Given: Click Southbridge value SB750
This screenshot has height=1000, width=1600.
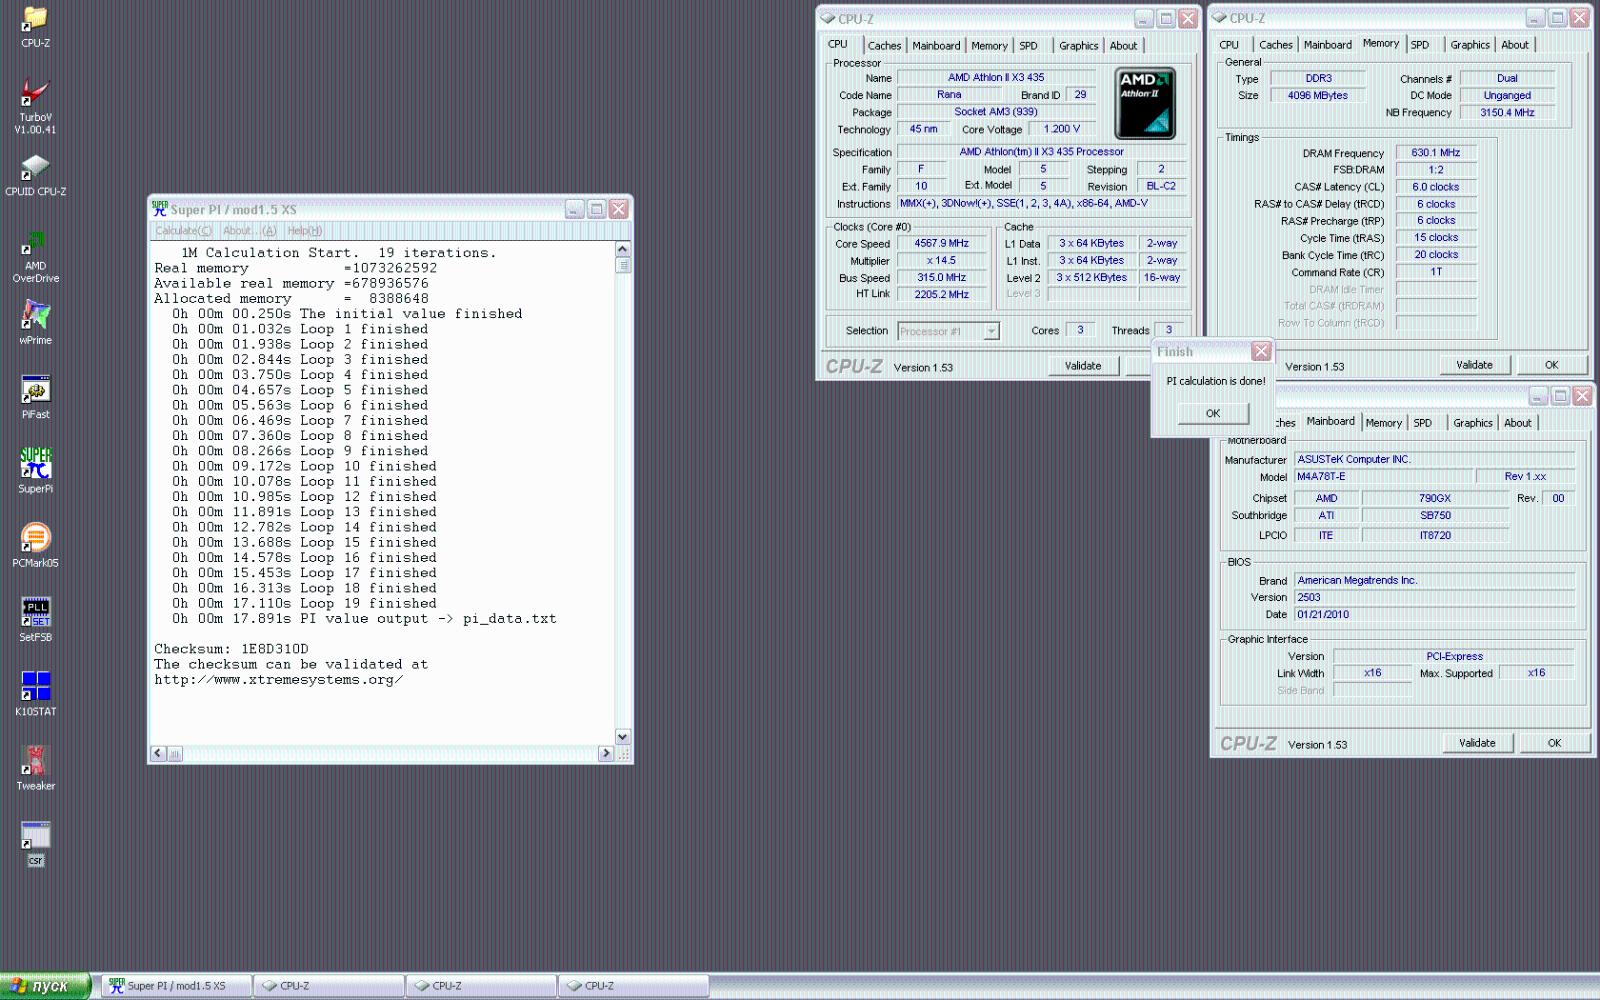Looking at the screenshot, I should 1435,516.
